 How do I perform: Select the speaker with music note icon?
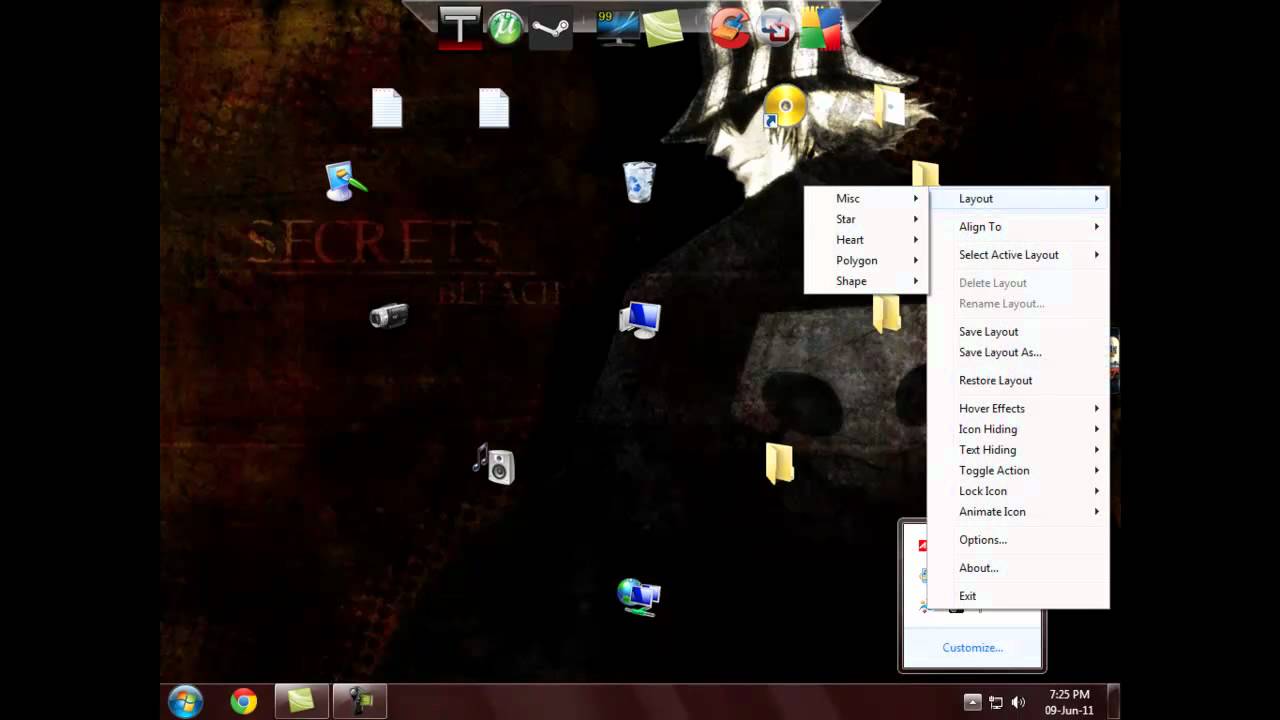click(x=494, y=465)
